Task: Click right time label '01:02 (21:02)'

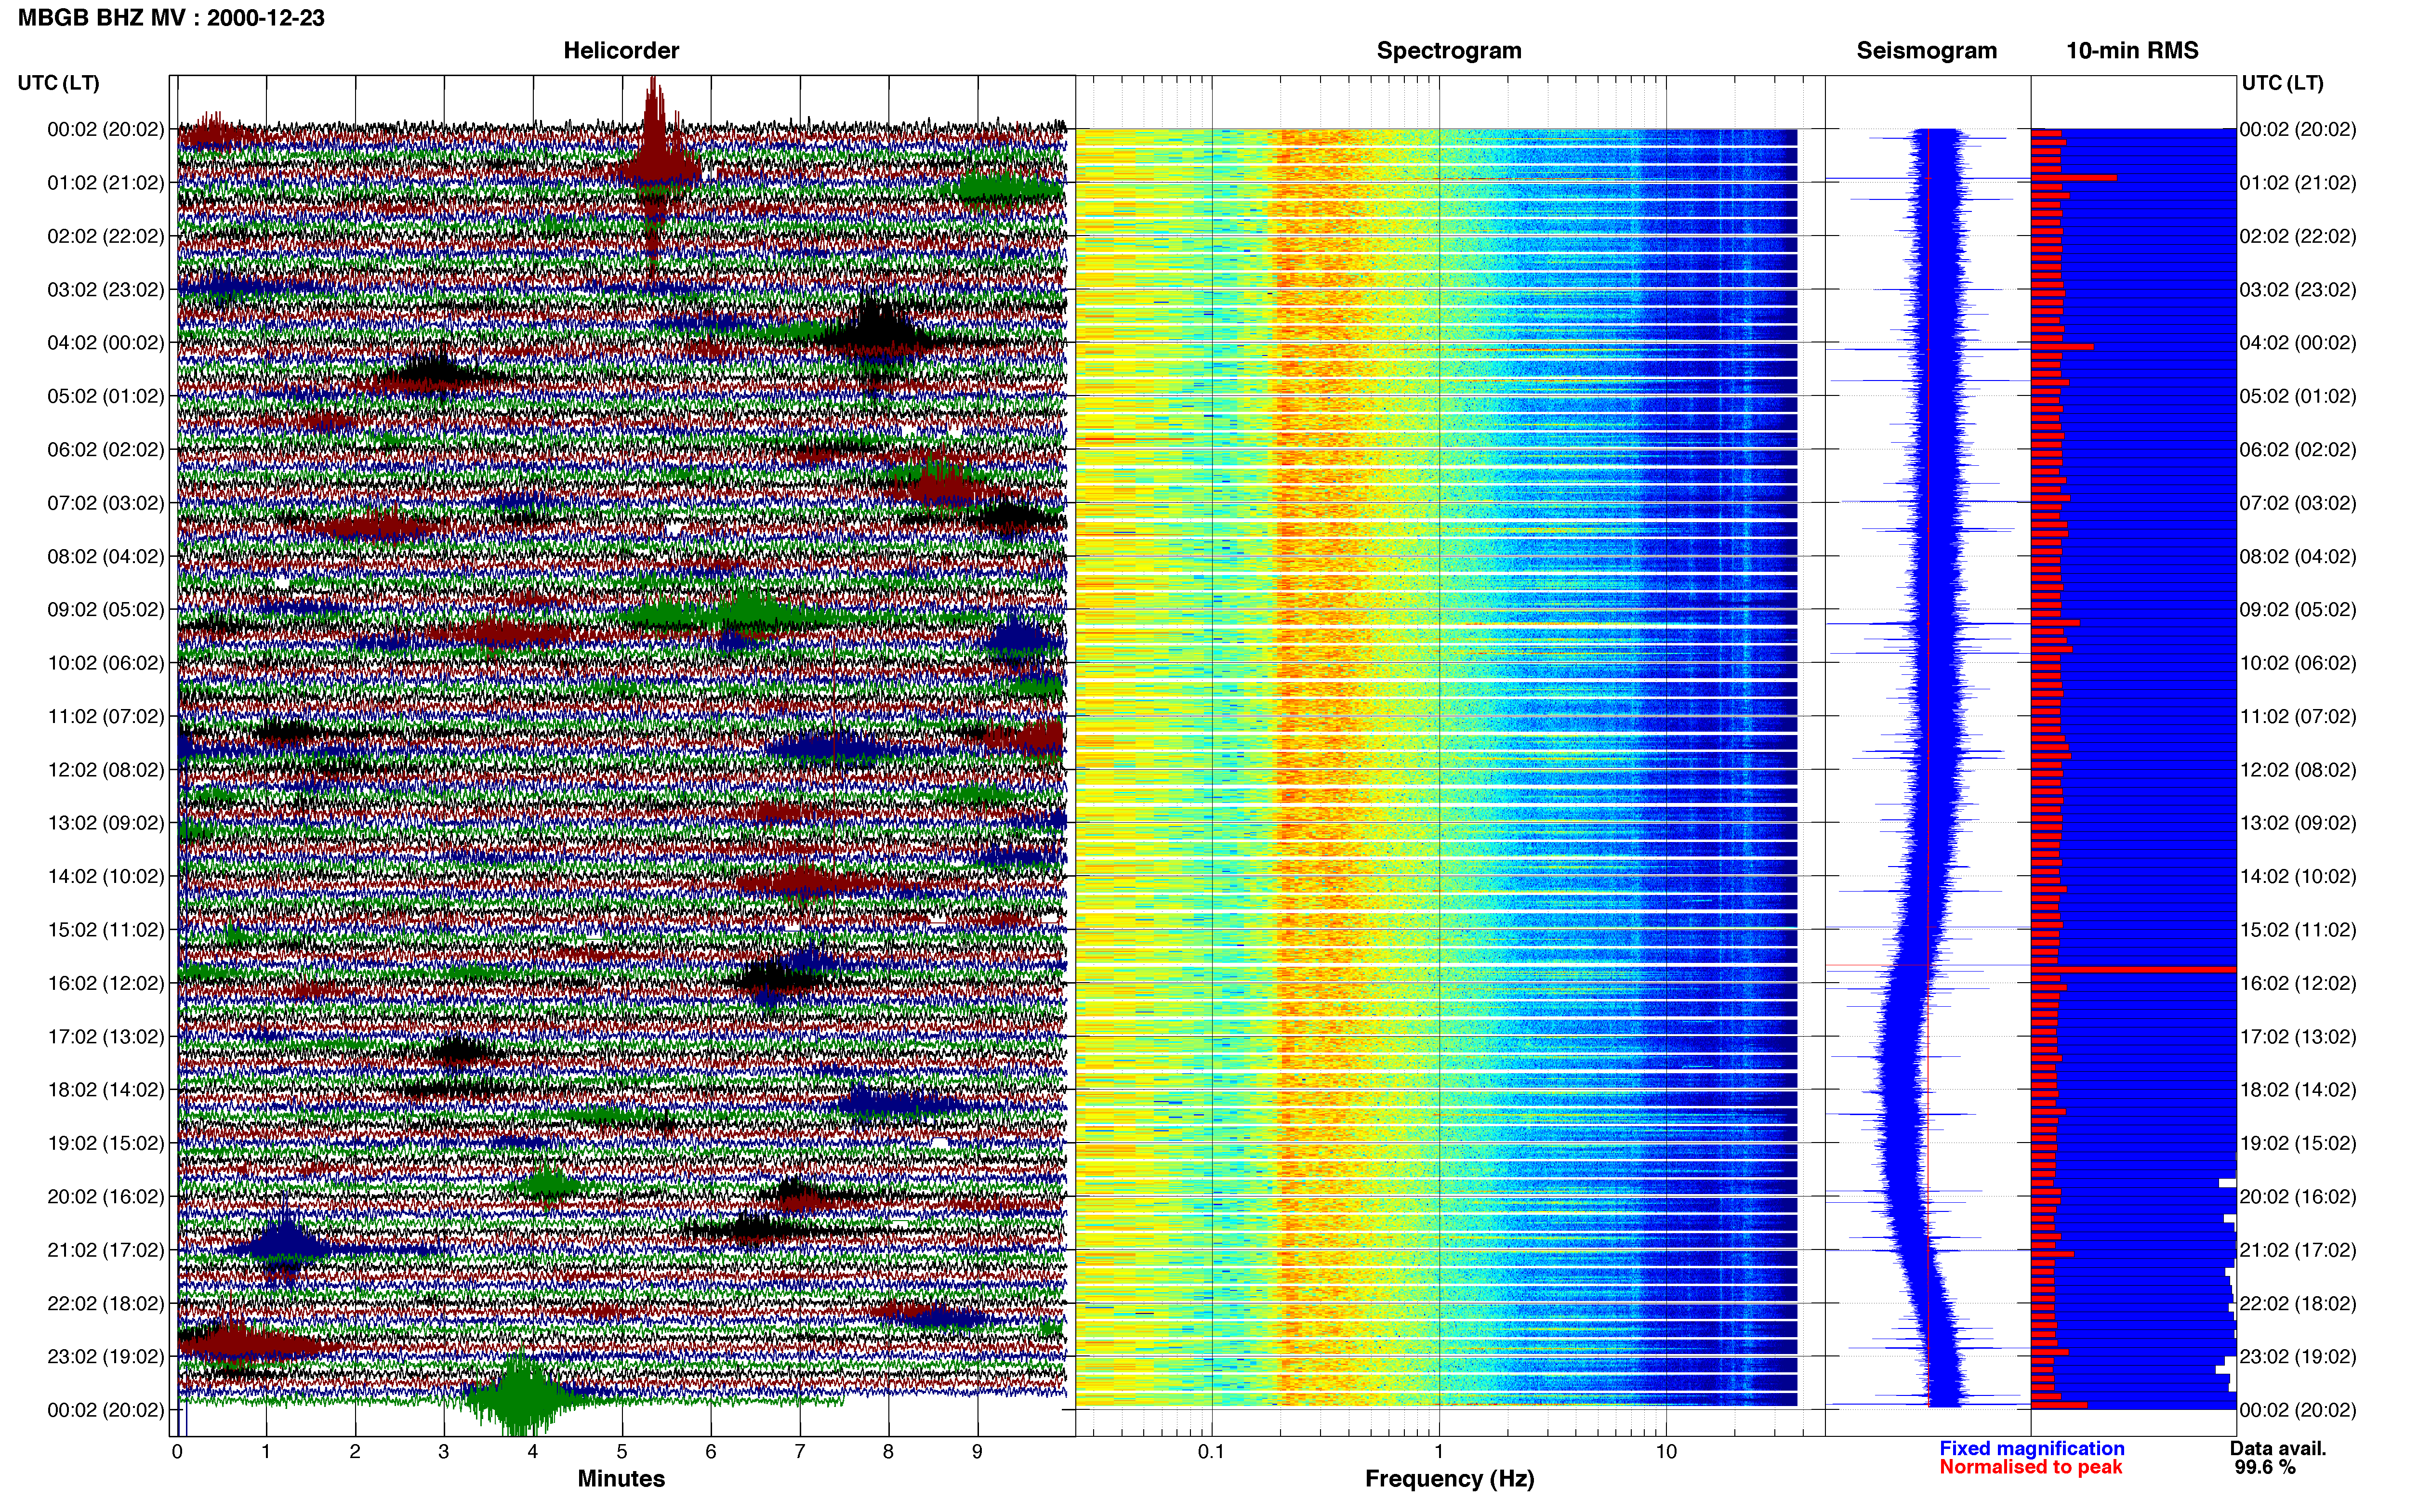Action: coord(2298,183)
